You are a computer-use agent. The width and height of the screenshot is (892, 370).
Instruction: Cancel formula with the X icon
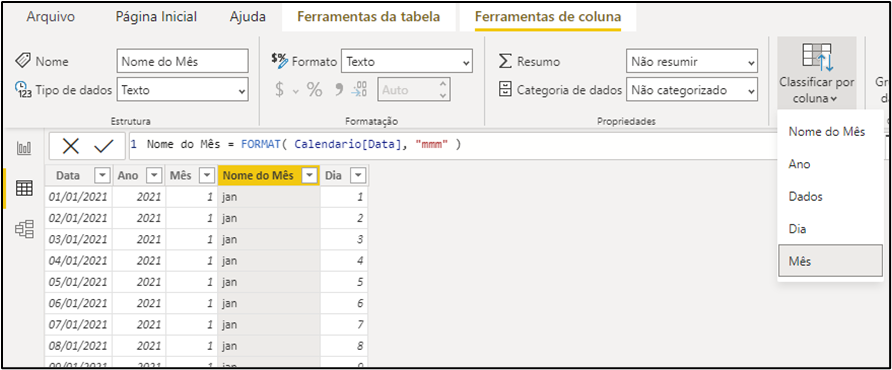(71, 146)
